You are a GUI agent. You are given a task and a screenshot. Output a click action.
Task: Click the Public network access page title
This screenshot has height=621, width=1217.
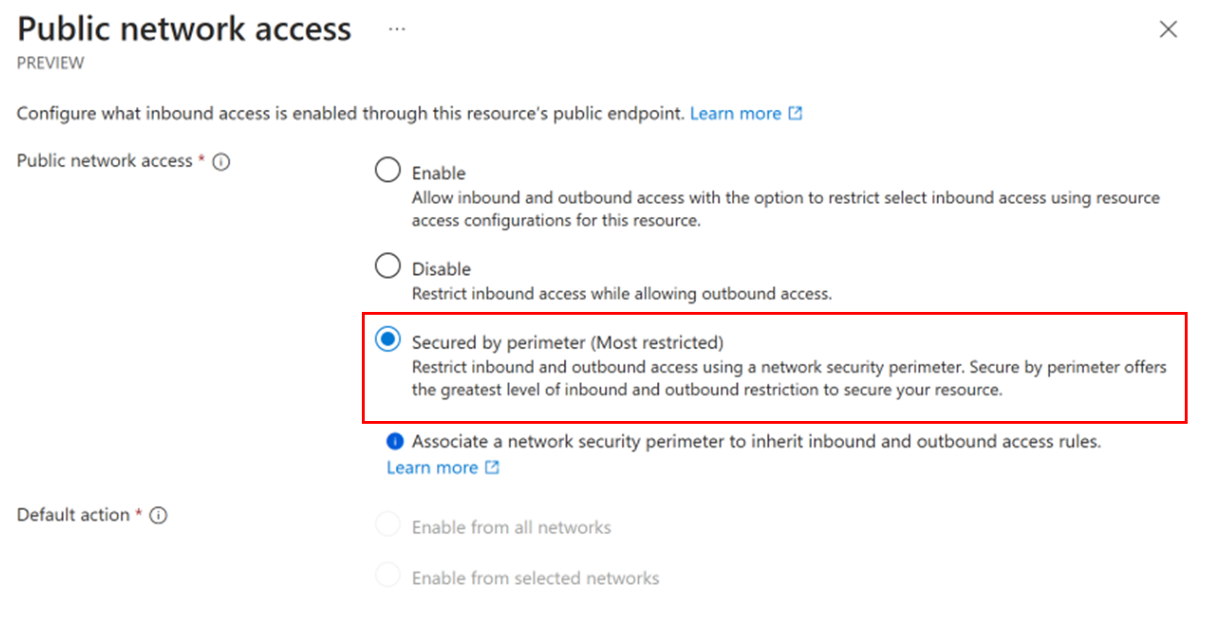184,29
